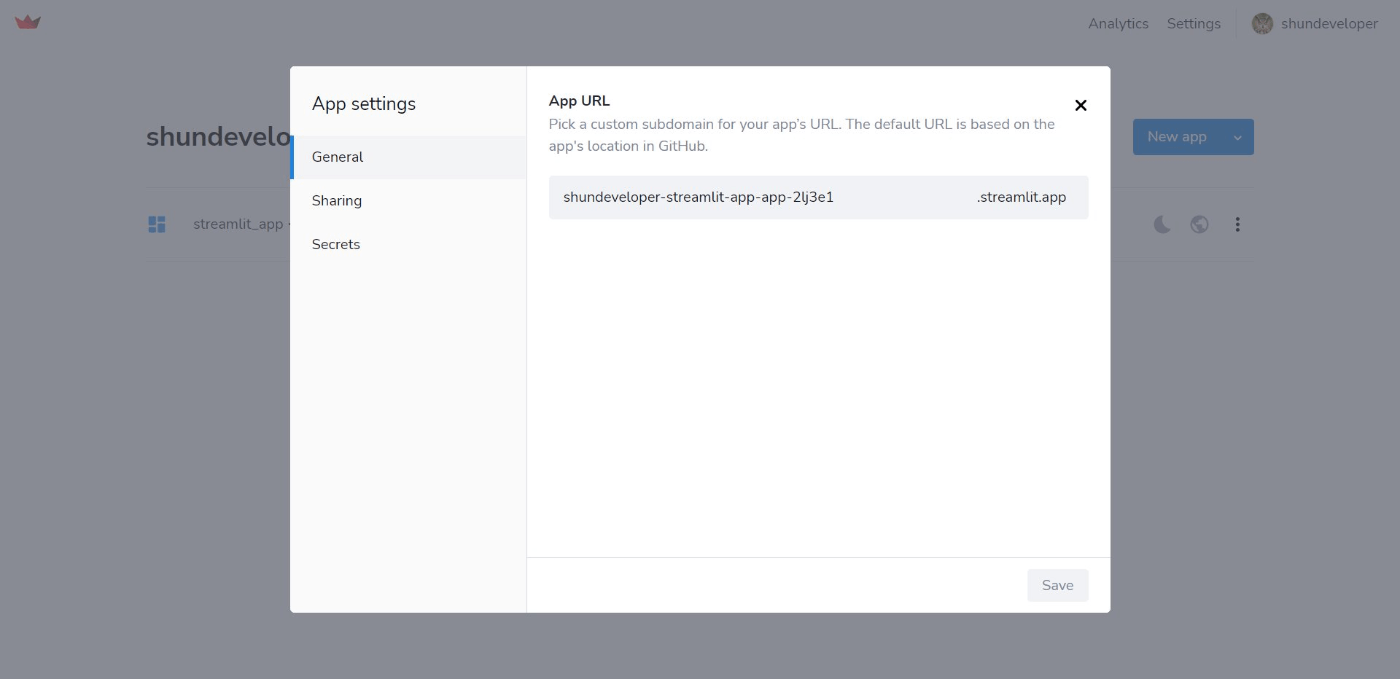Open the Analytics page
The image size is (1400, 679).
coord(1118,24)
